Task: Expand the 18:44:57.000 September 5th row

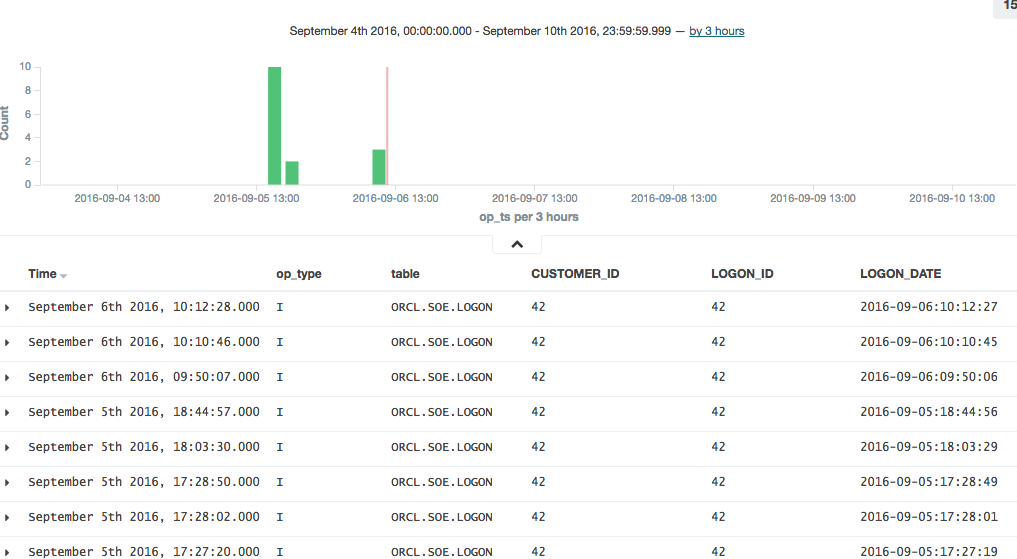Action: (x=8, y=413)
